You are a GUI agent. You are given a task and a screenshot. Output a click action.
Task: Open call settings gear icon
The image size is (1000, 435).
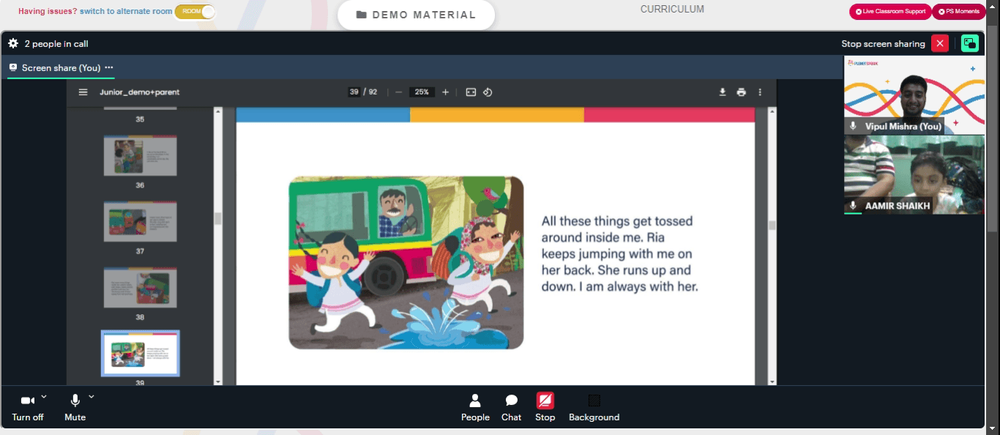[x=13, y=43]
